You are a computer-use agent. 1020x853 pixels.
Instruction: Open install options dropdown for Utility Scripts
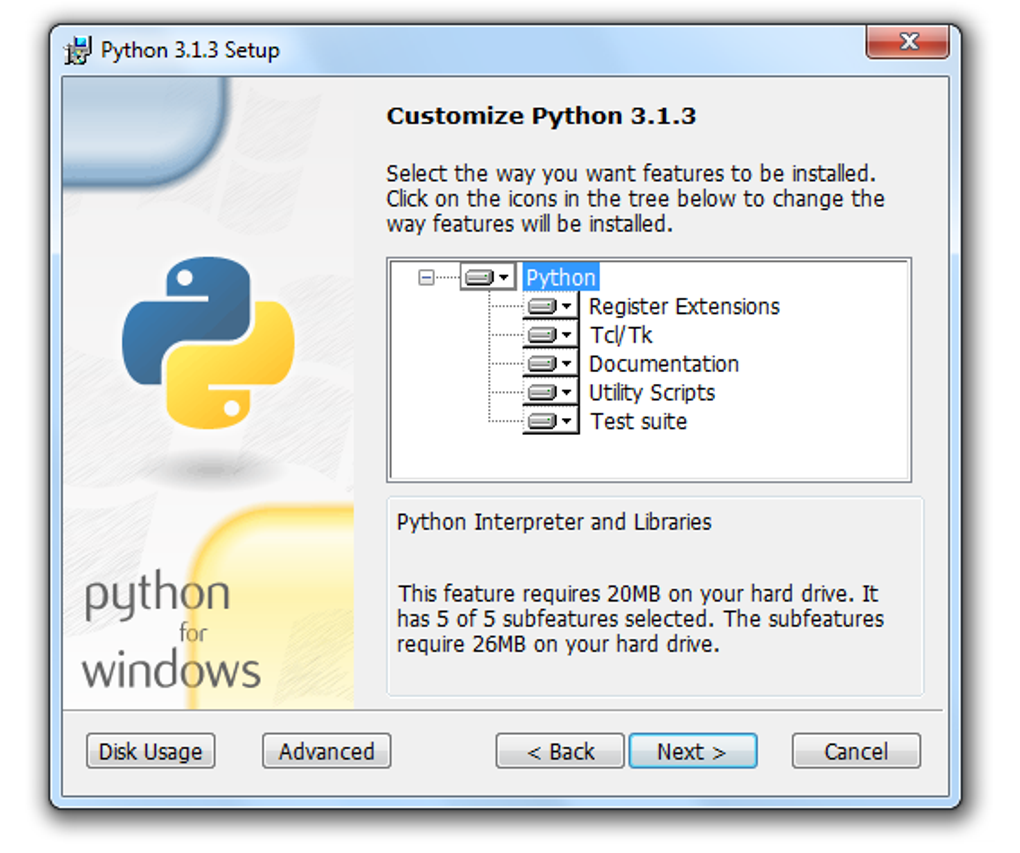click(550, 392)
